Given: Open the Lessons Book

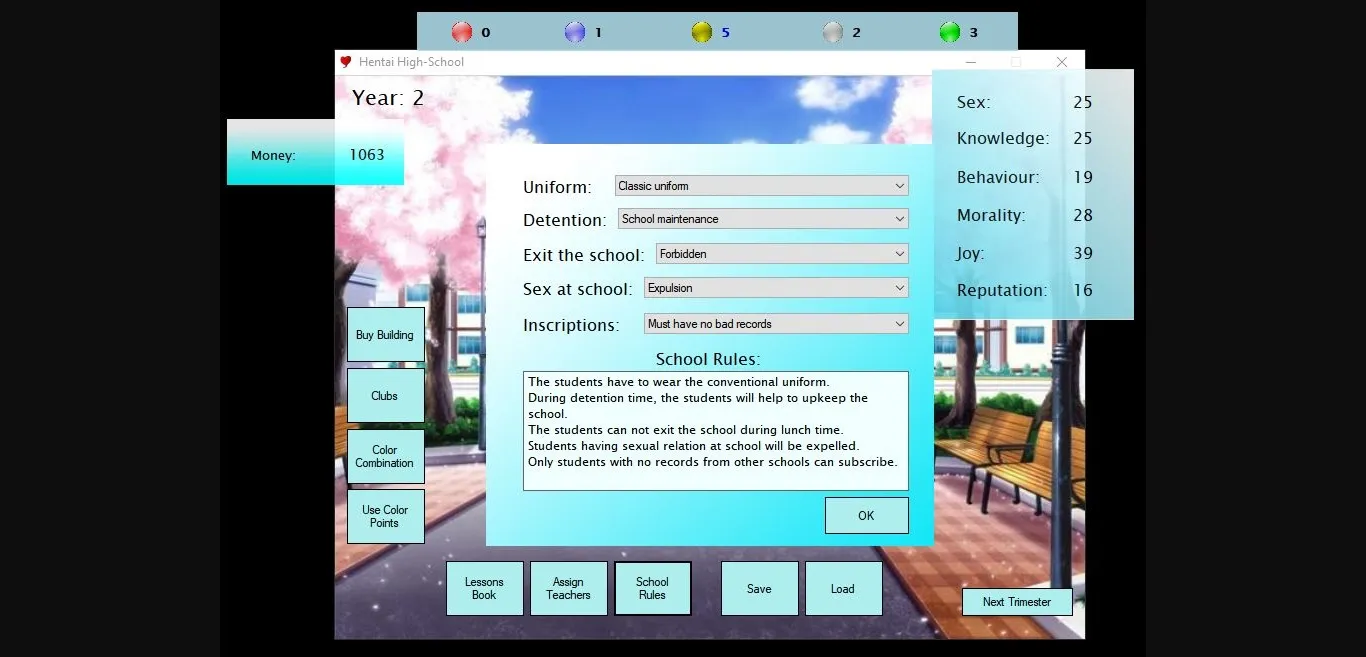Looking at the screenshot, I should coord(484,588).
